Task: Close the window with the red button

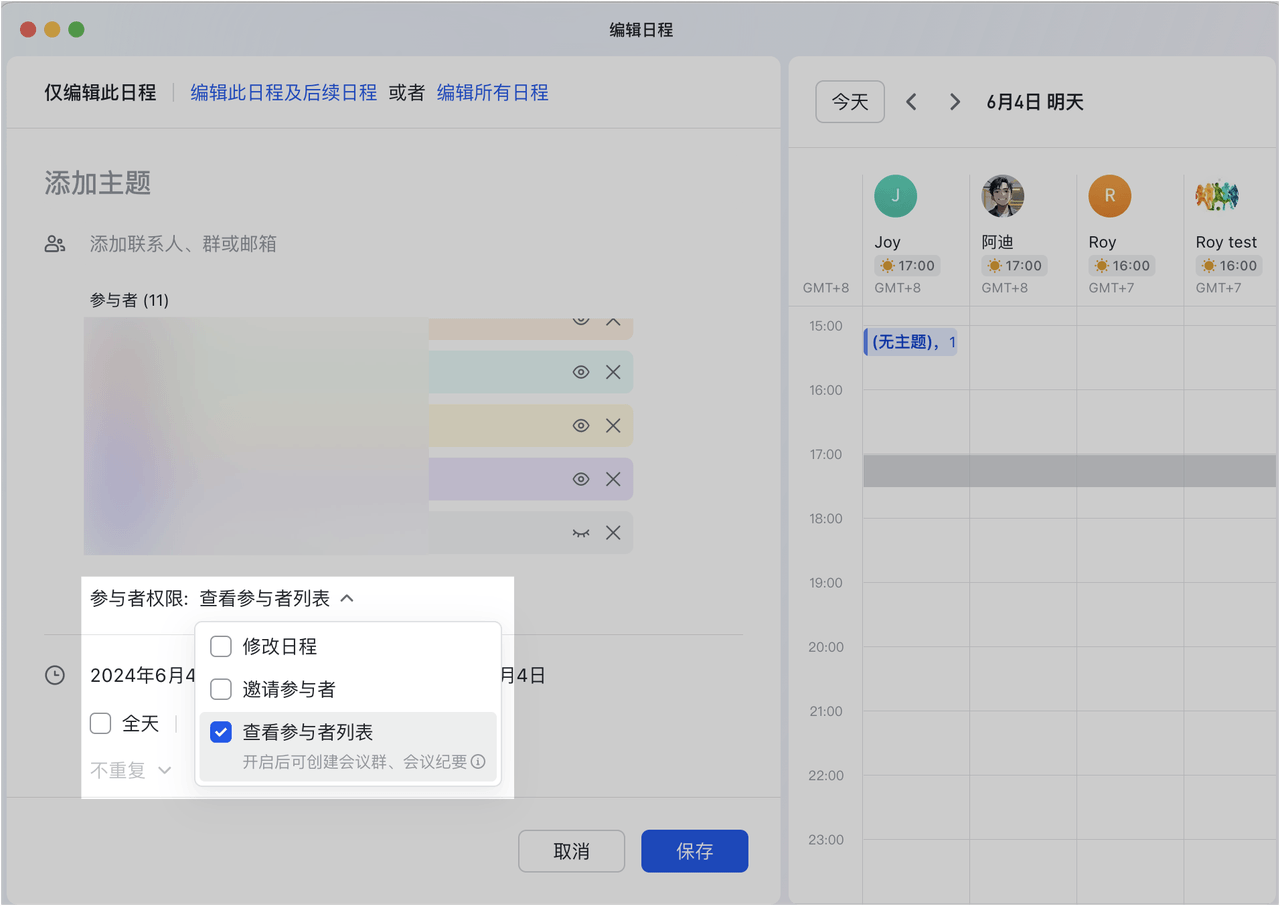Action: click(28, 30)
